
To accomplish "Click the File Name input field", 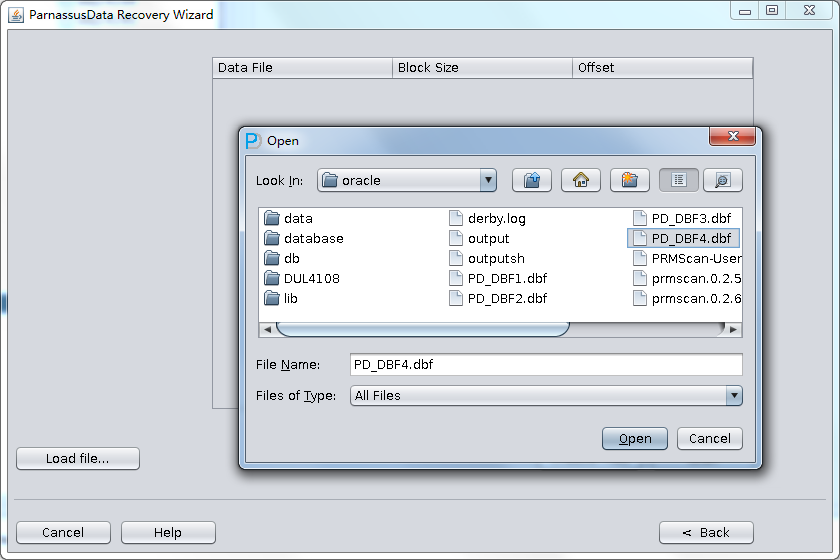I will 546,364.
